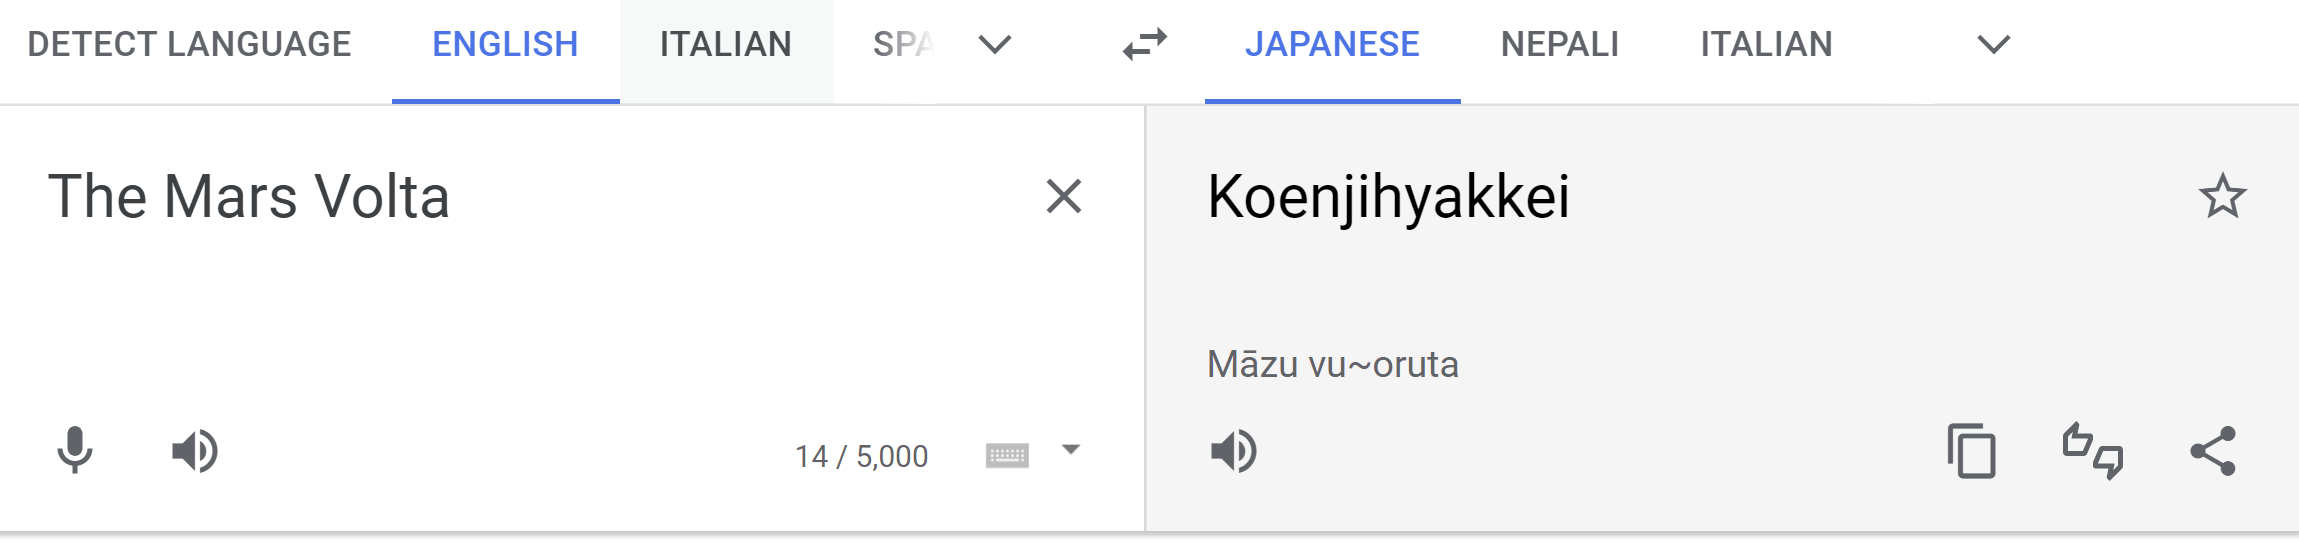Share the translation result
The height and width of the screenshot is (552, 2299).
(x=2213, y=451)
